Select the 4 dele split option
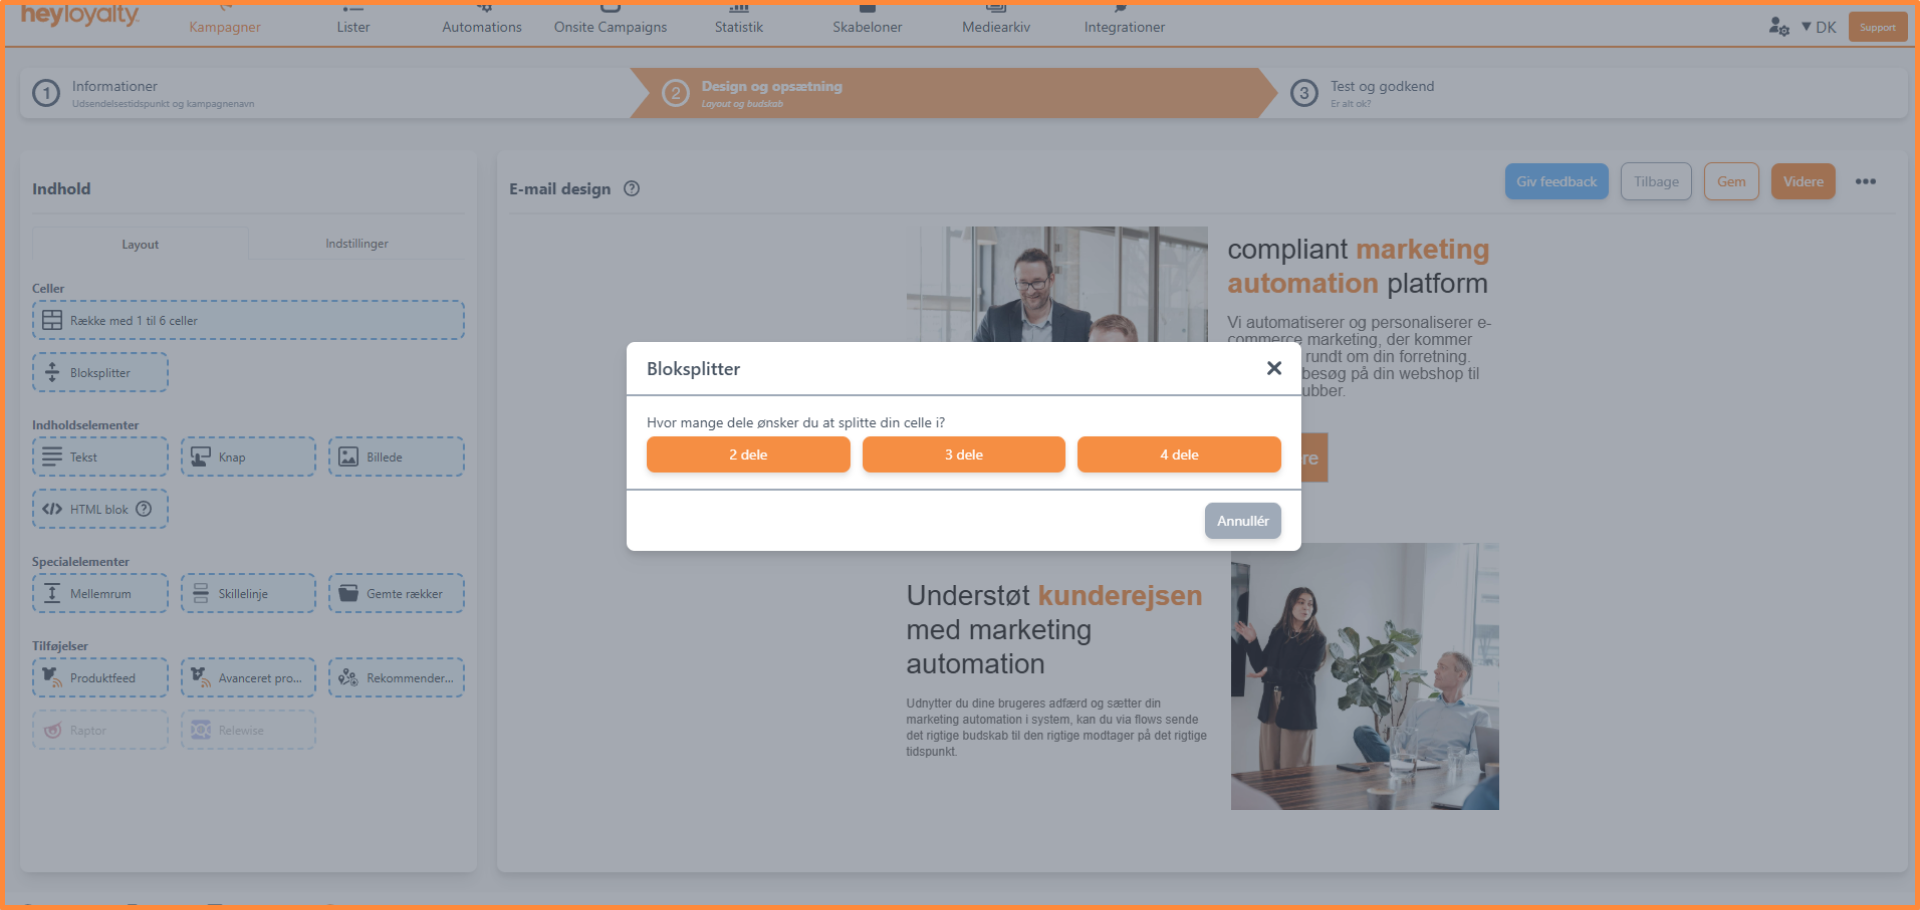This screenshot has width=1920, height=910. pos(1178,455)
